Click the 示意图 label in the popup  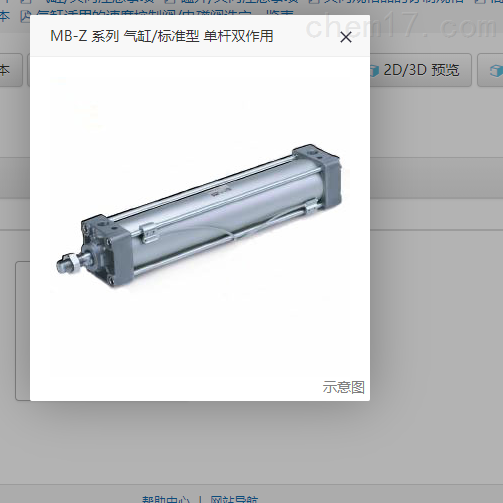(343, 387)
